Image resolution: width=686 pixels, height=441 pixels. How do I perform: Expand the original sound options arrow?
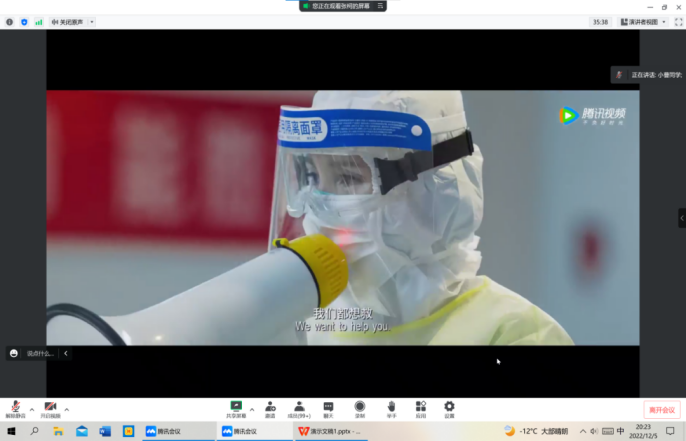pos(92,22)
